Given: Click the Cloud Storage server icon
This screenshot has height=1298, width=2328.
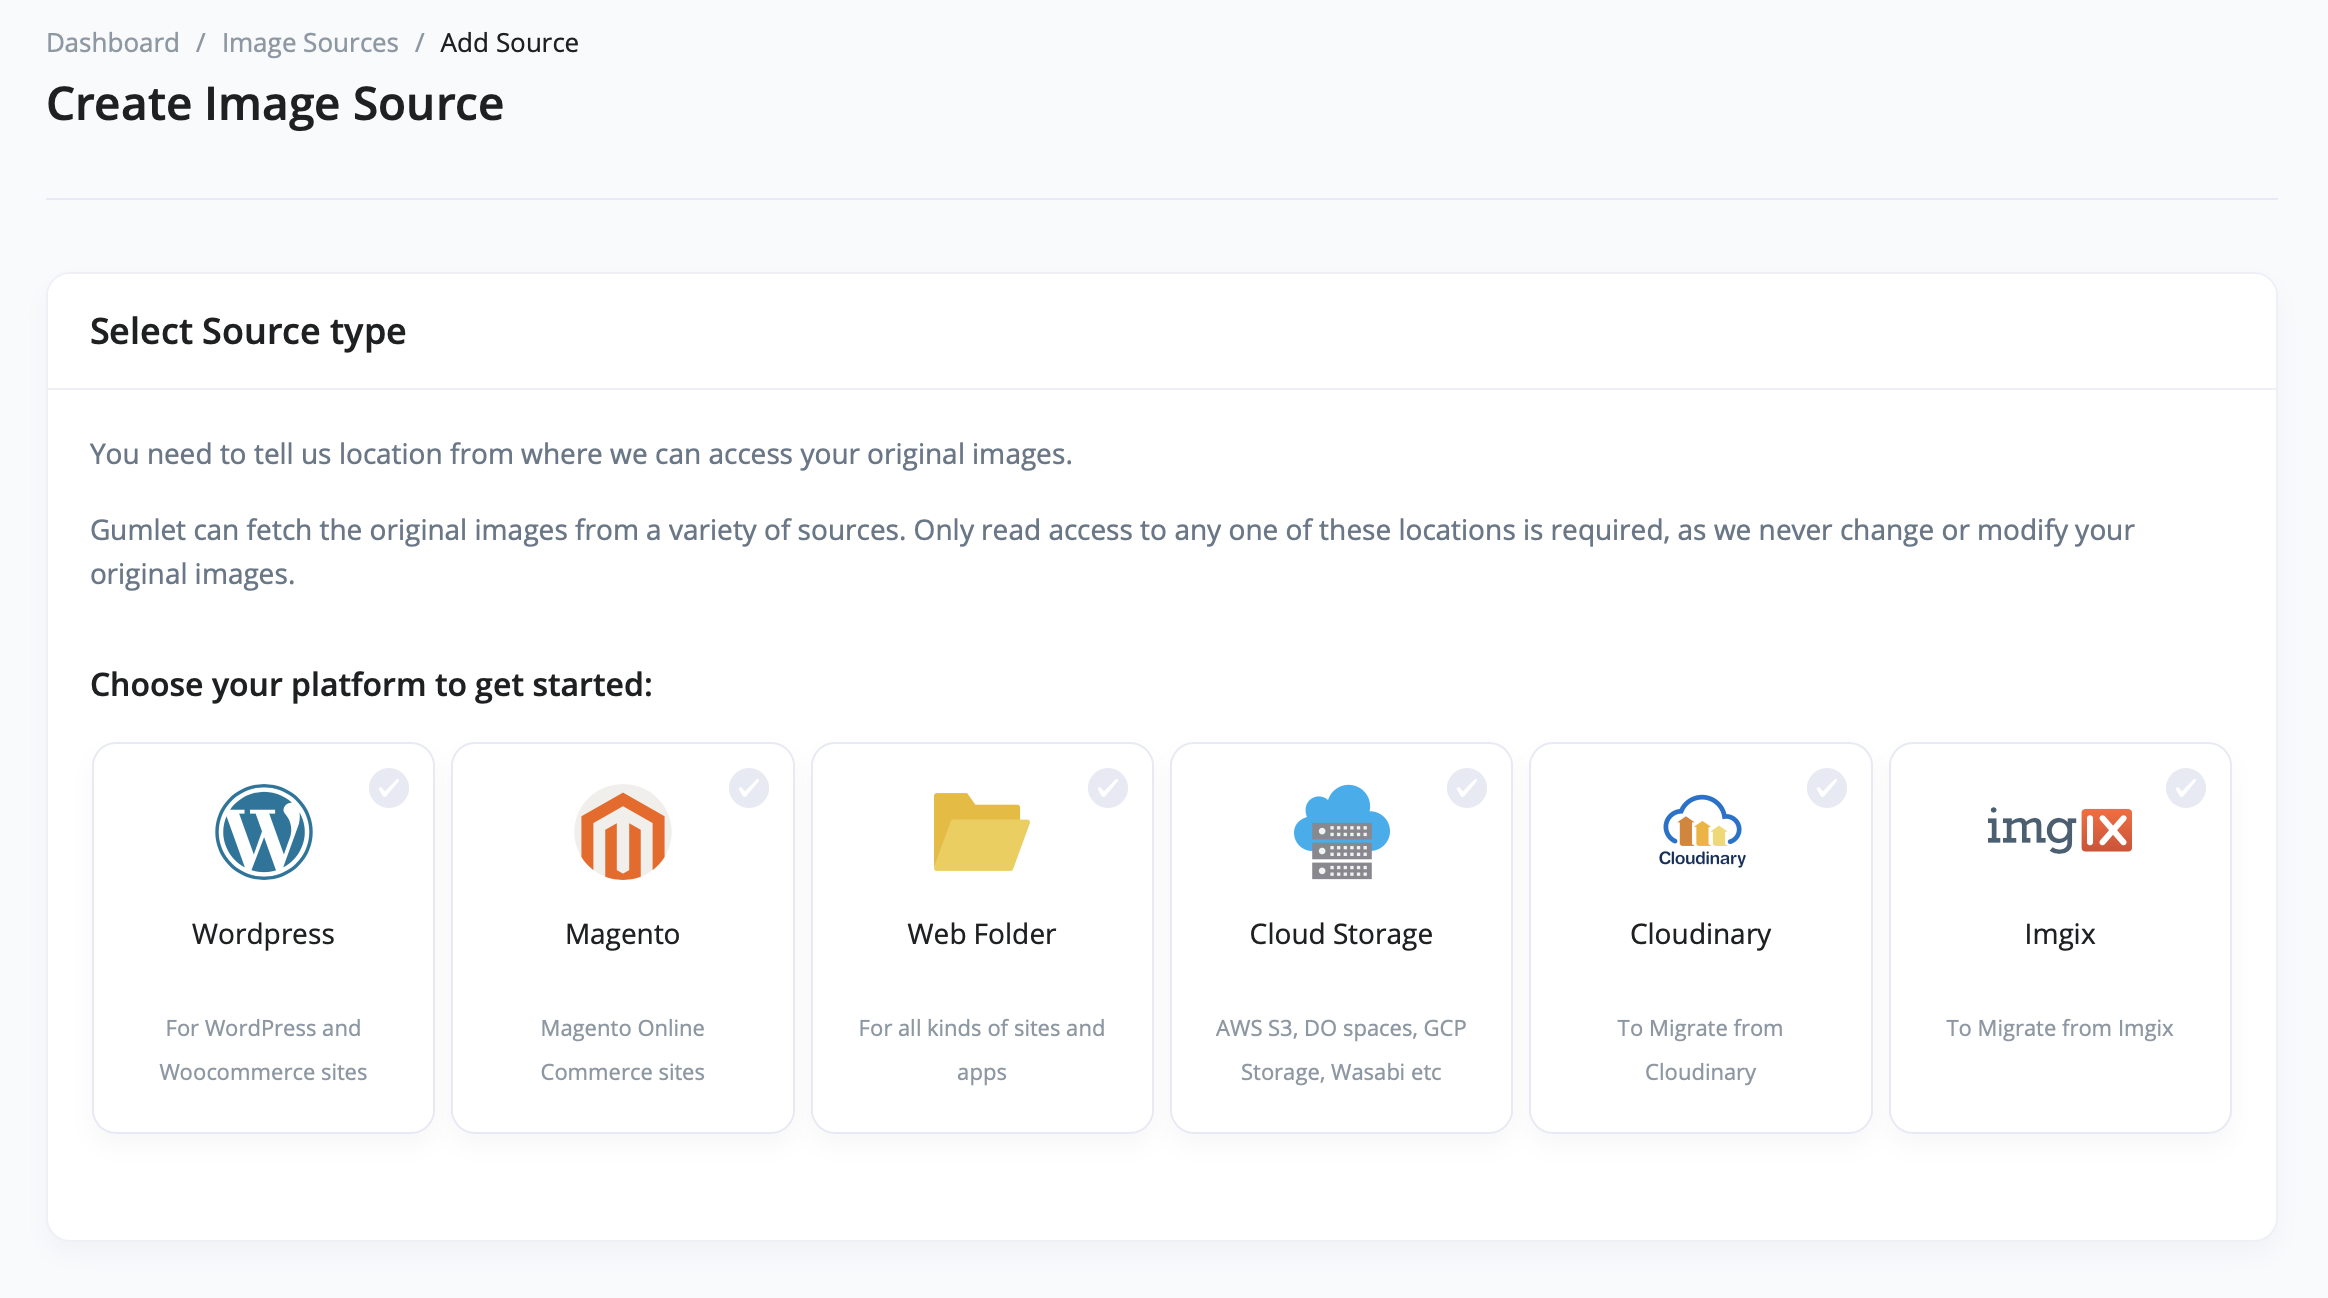Looking at the screenshot, I should tap(1341, 832).
